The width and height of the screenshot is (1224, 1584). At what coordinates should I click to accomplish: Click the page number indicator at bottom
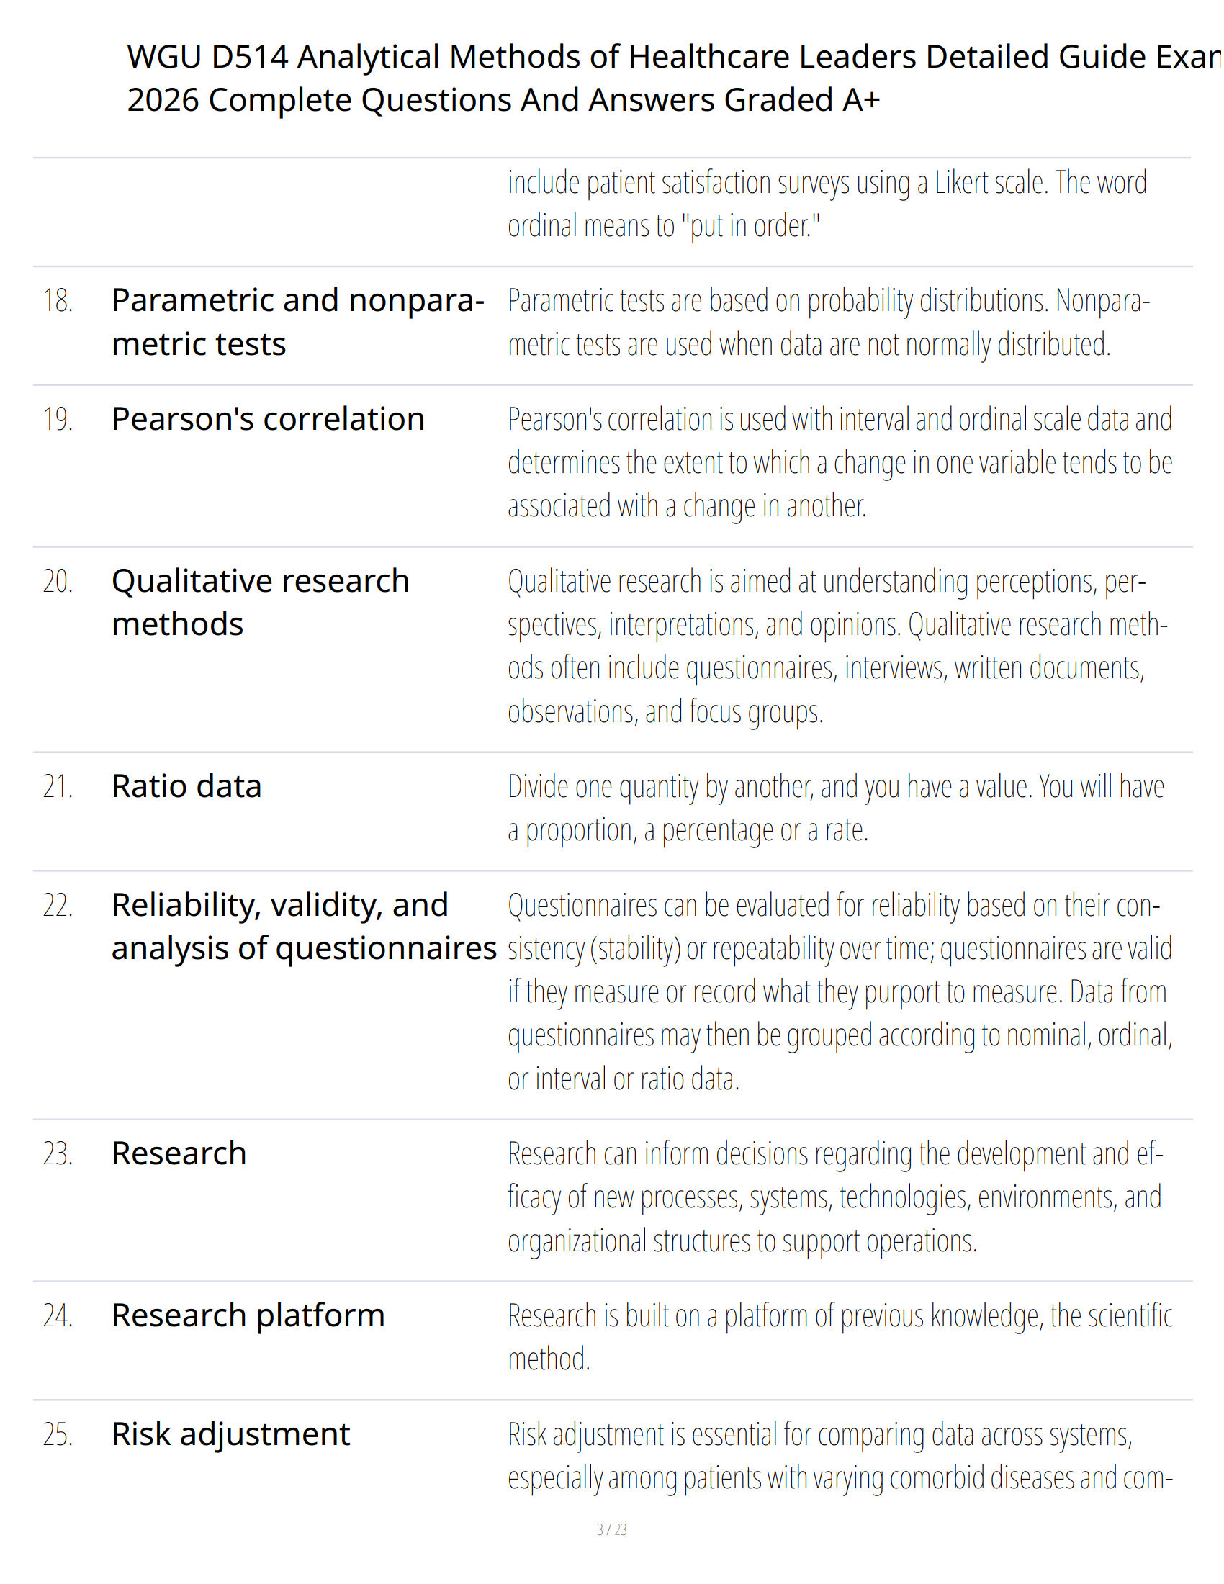point(612,1529)
